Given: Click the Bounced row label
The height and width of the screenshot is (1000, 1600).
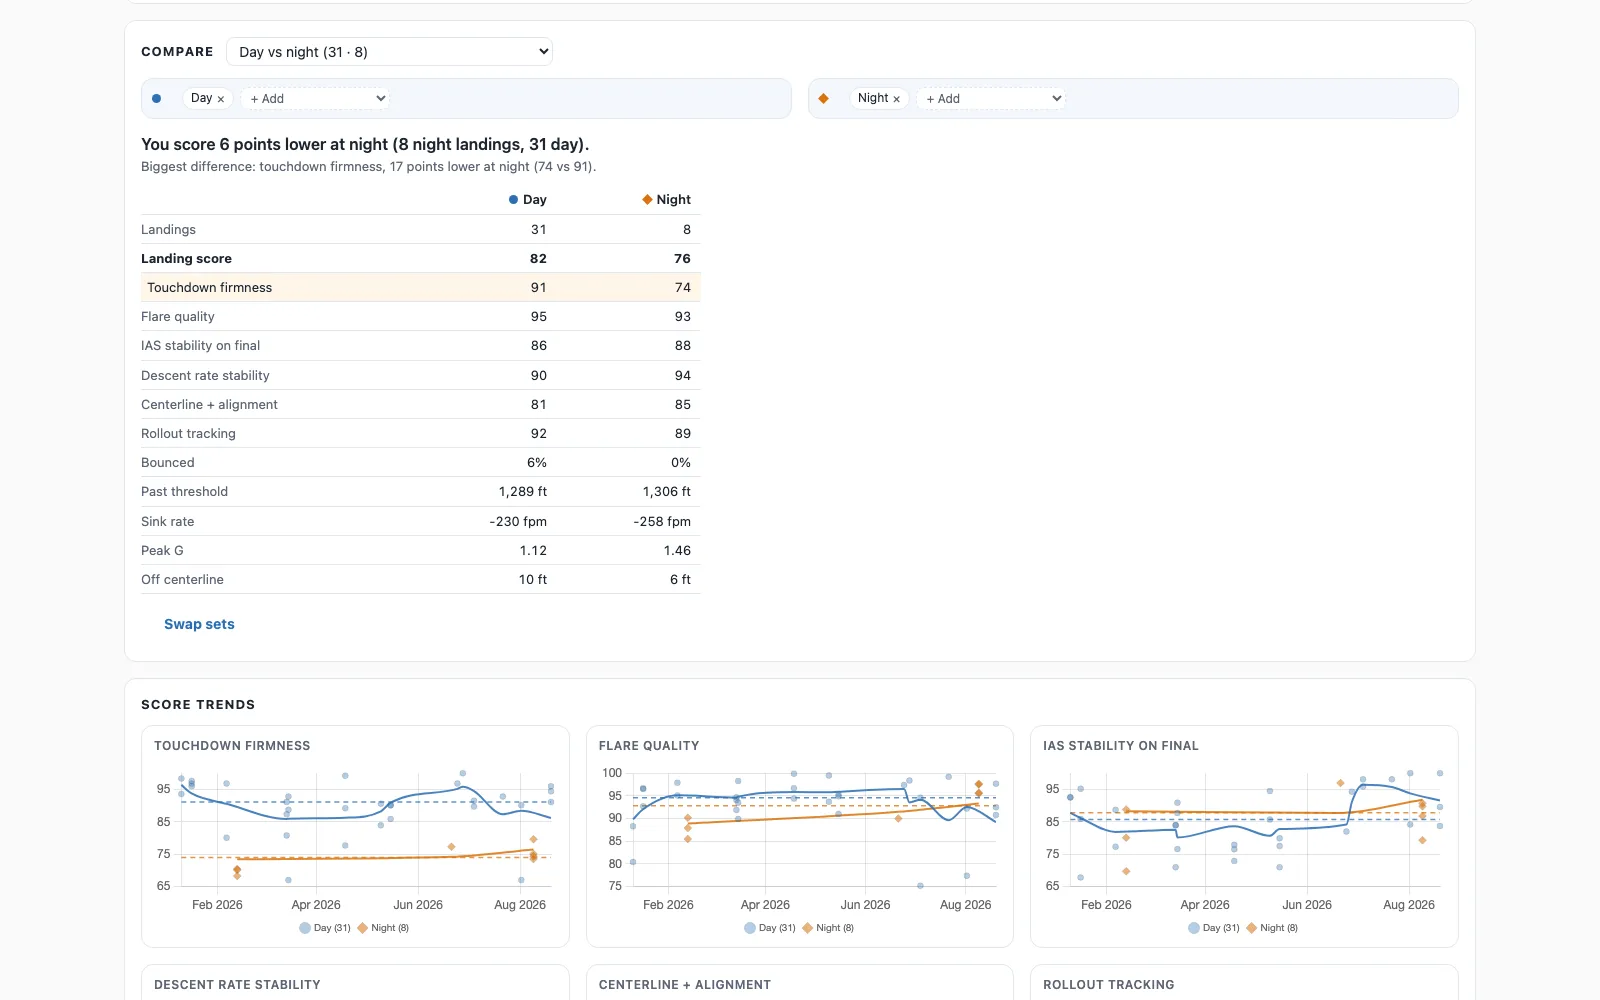Looking at the screenshot, I should [168, 463].
